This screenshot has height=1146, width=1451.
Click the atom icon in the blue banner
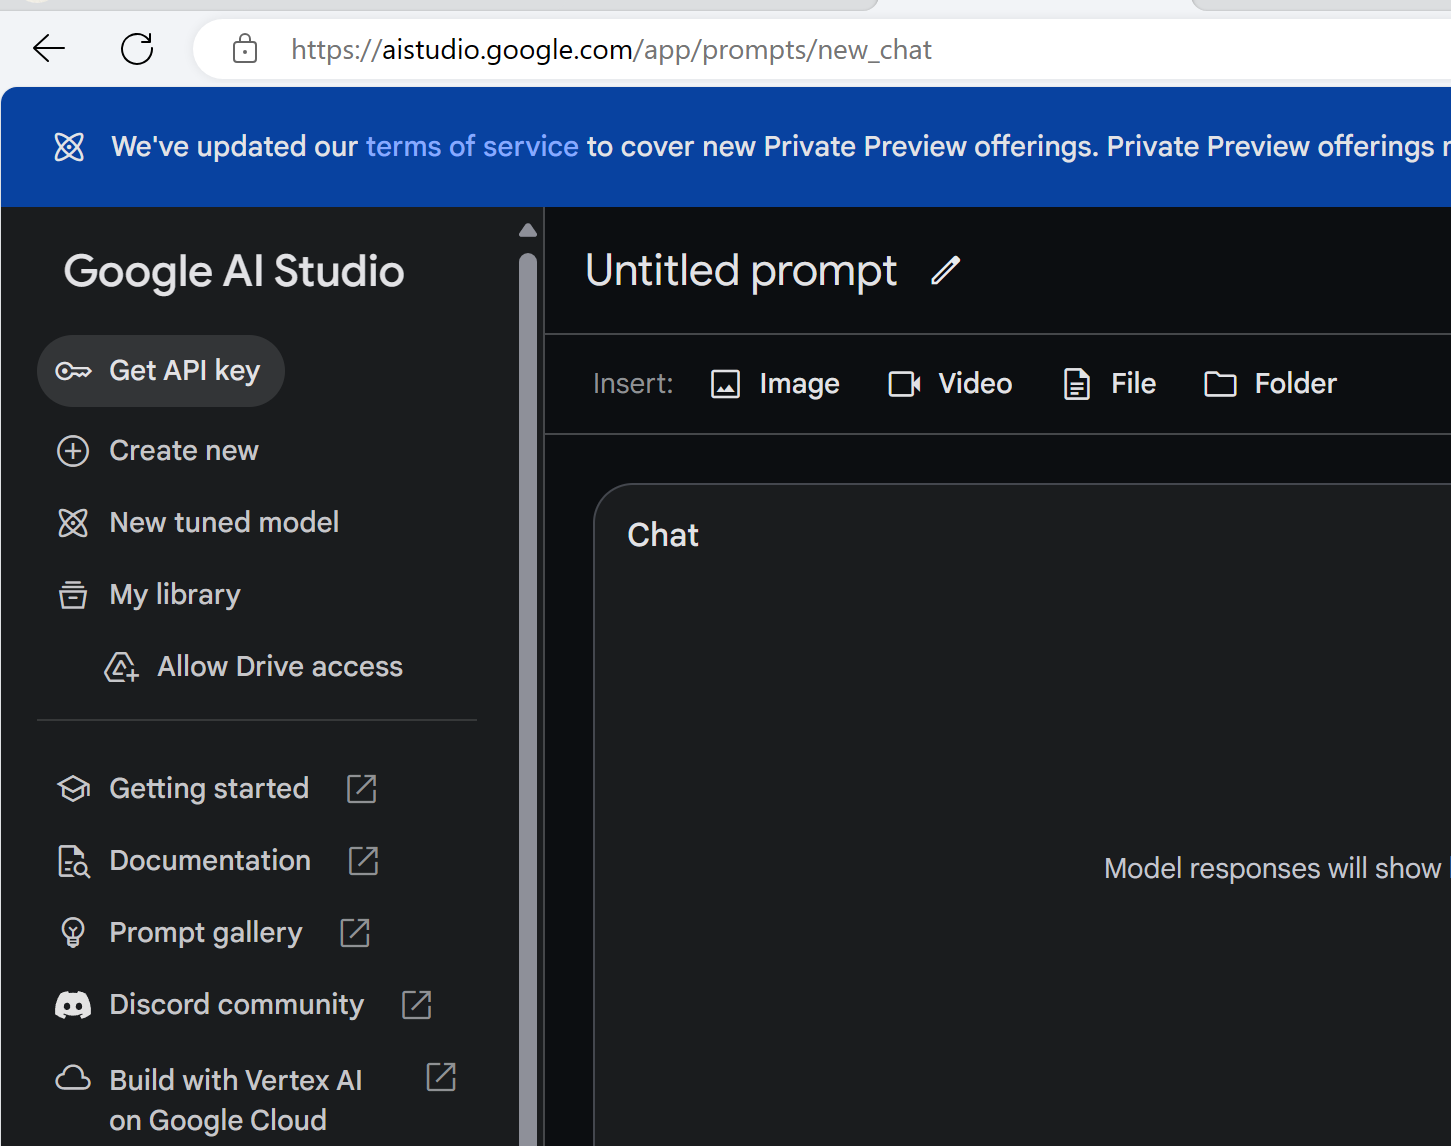[69, 147]
